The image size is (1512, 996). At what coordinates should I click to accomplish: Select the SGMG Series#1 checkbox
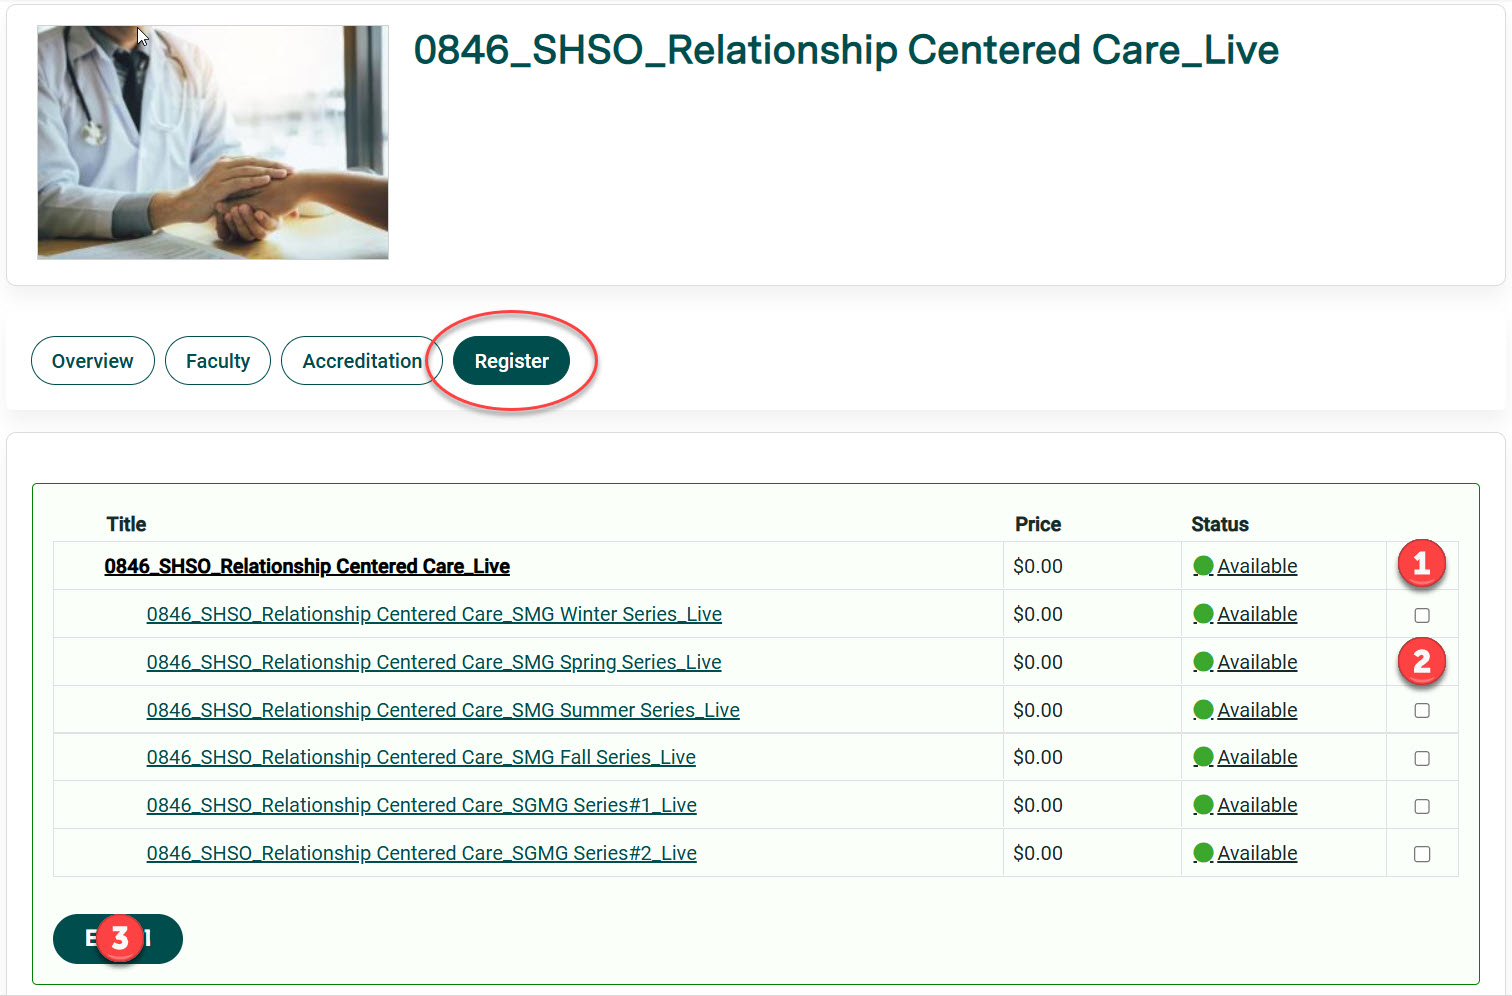1421,806
